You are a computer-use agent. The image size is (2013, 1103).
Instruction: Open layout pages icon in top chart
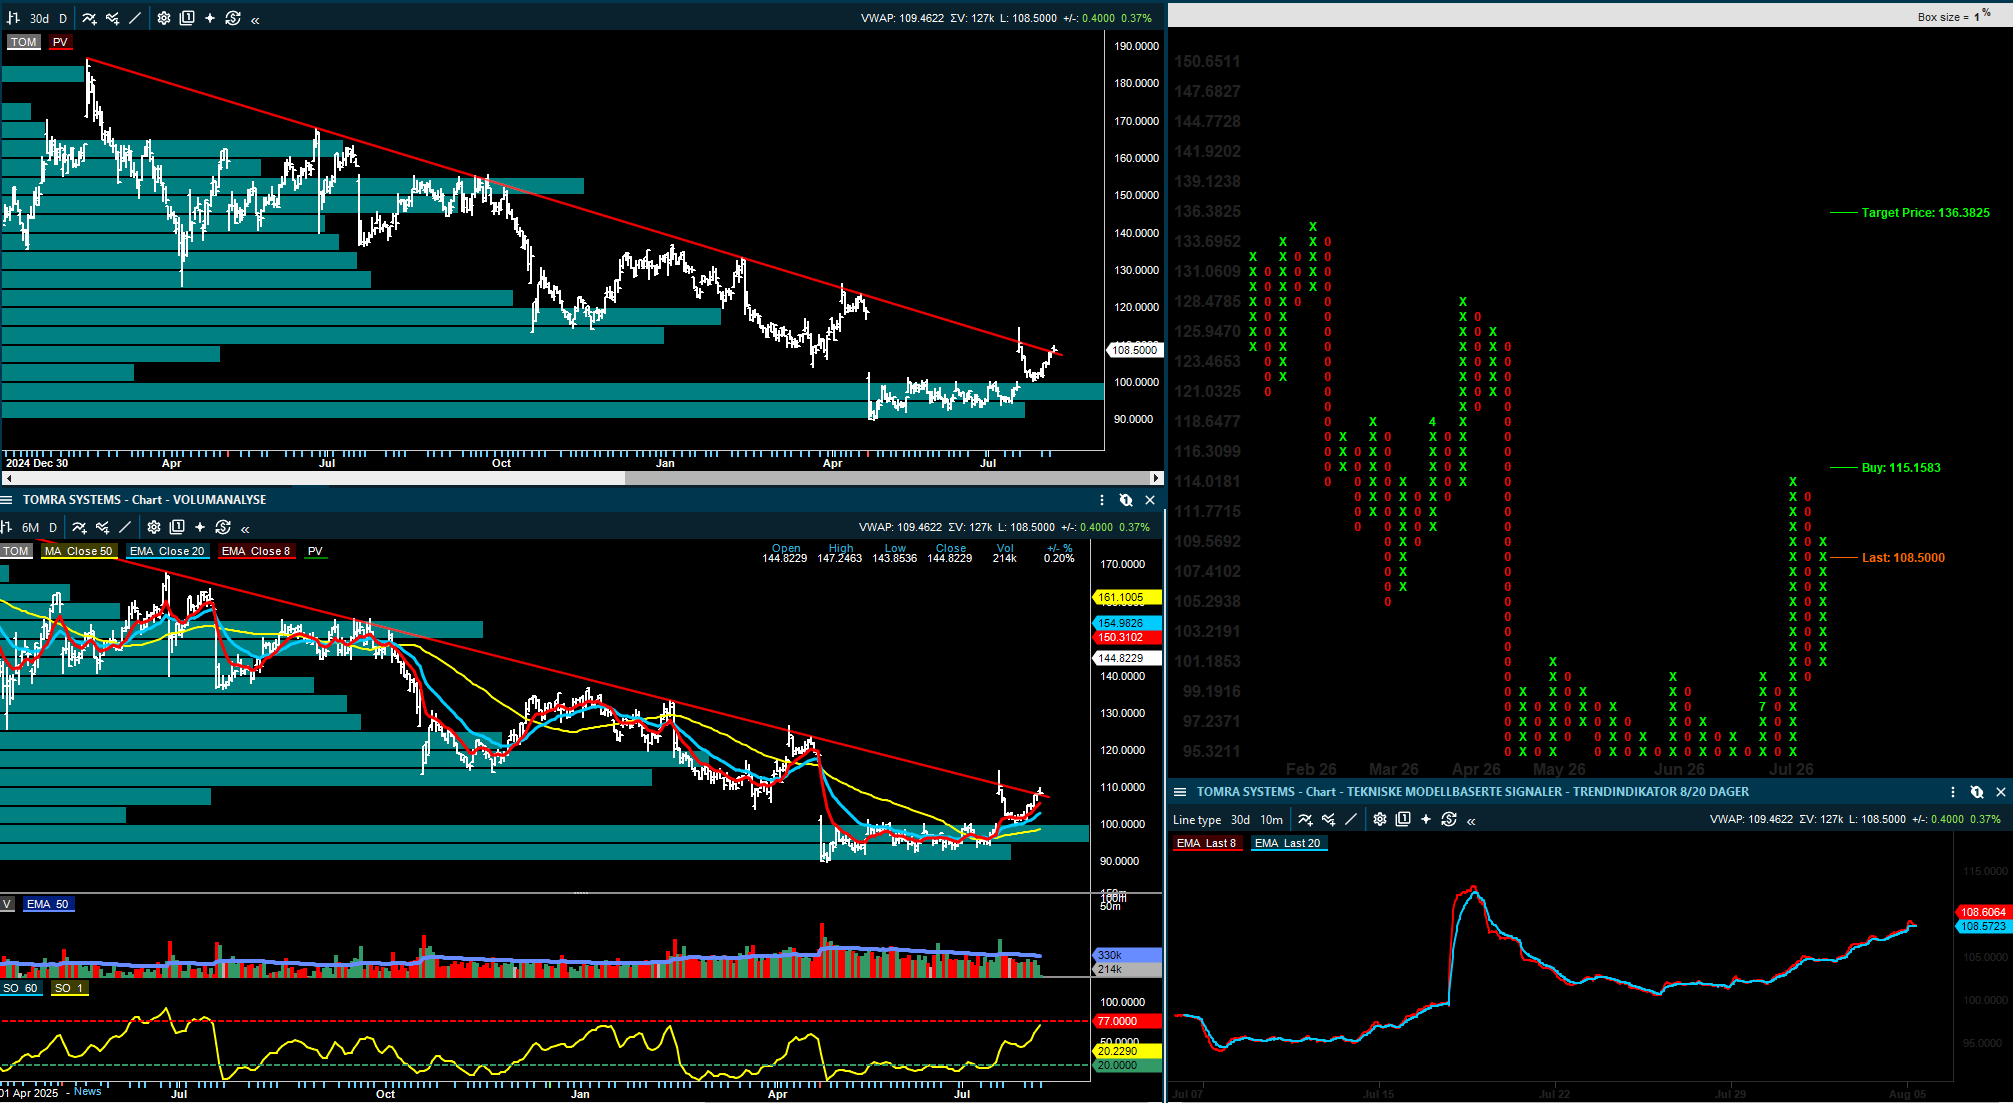tap(187, 18)
